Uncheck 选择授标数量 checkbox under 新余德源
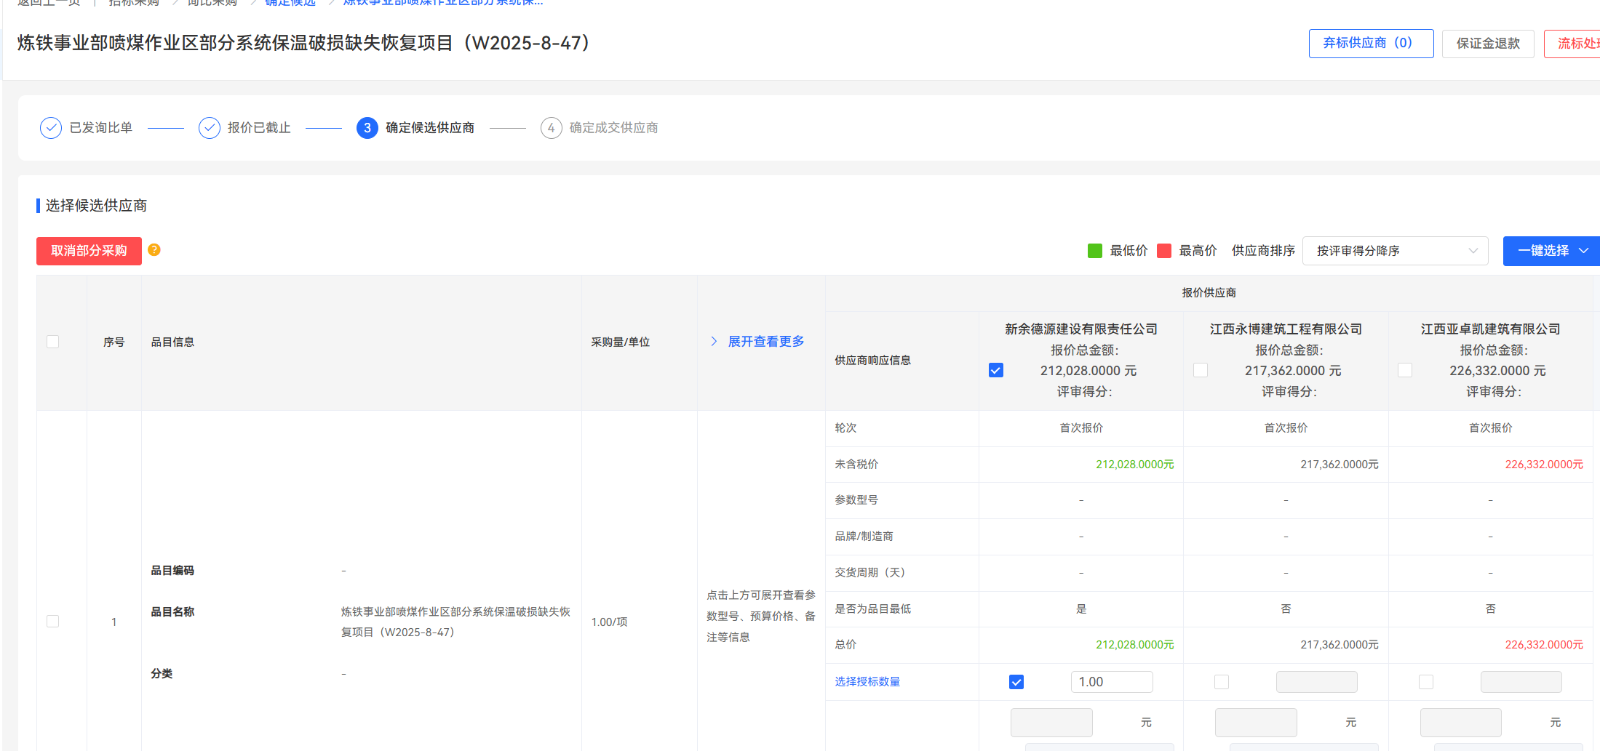Screen dimensions: 1600x751 coord(1017,682)
